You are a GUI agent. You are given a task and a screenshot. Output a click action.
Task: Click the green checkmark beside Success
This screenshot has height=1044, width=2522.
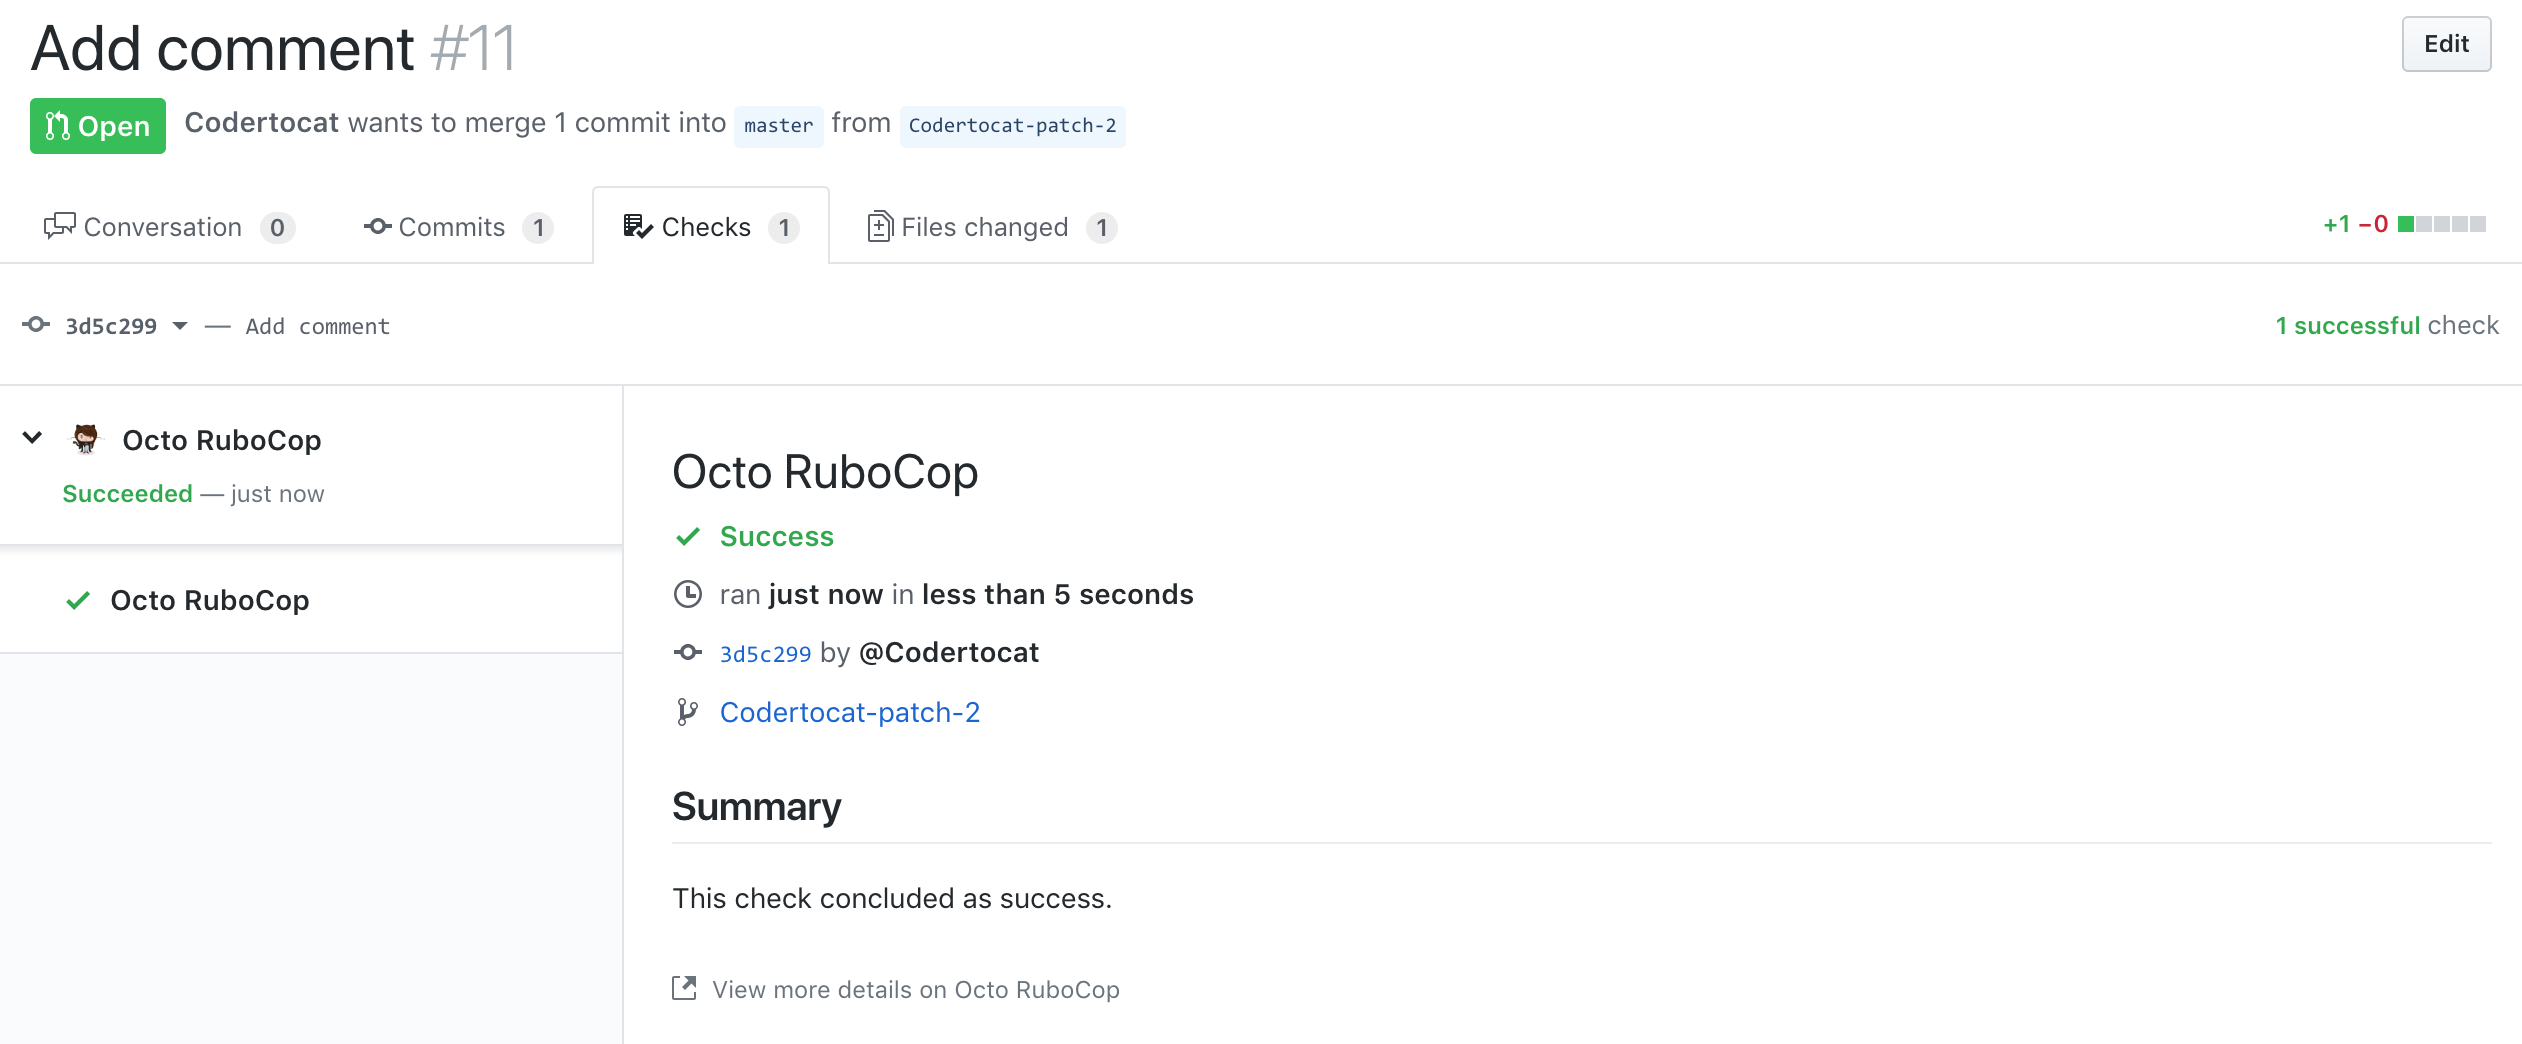point(688,536)
